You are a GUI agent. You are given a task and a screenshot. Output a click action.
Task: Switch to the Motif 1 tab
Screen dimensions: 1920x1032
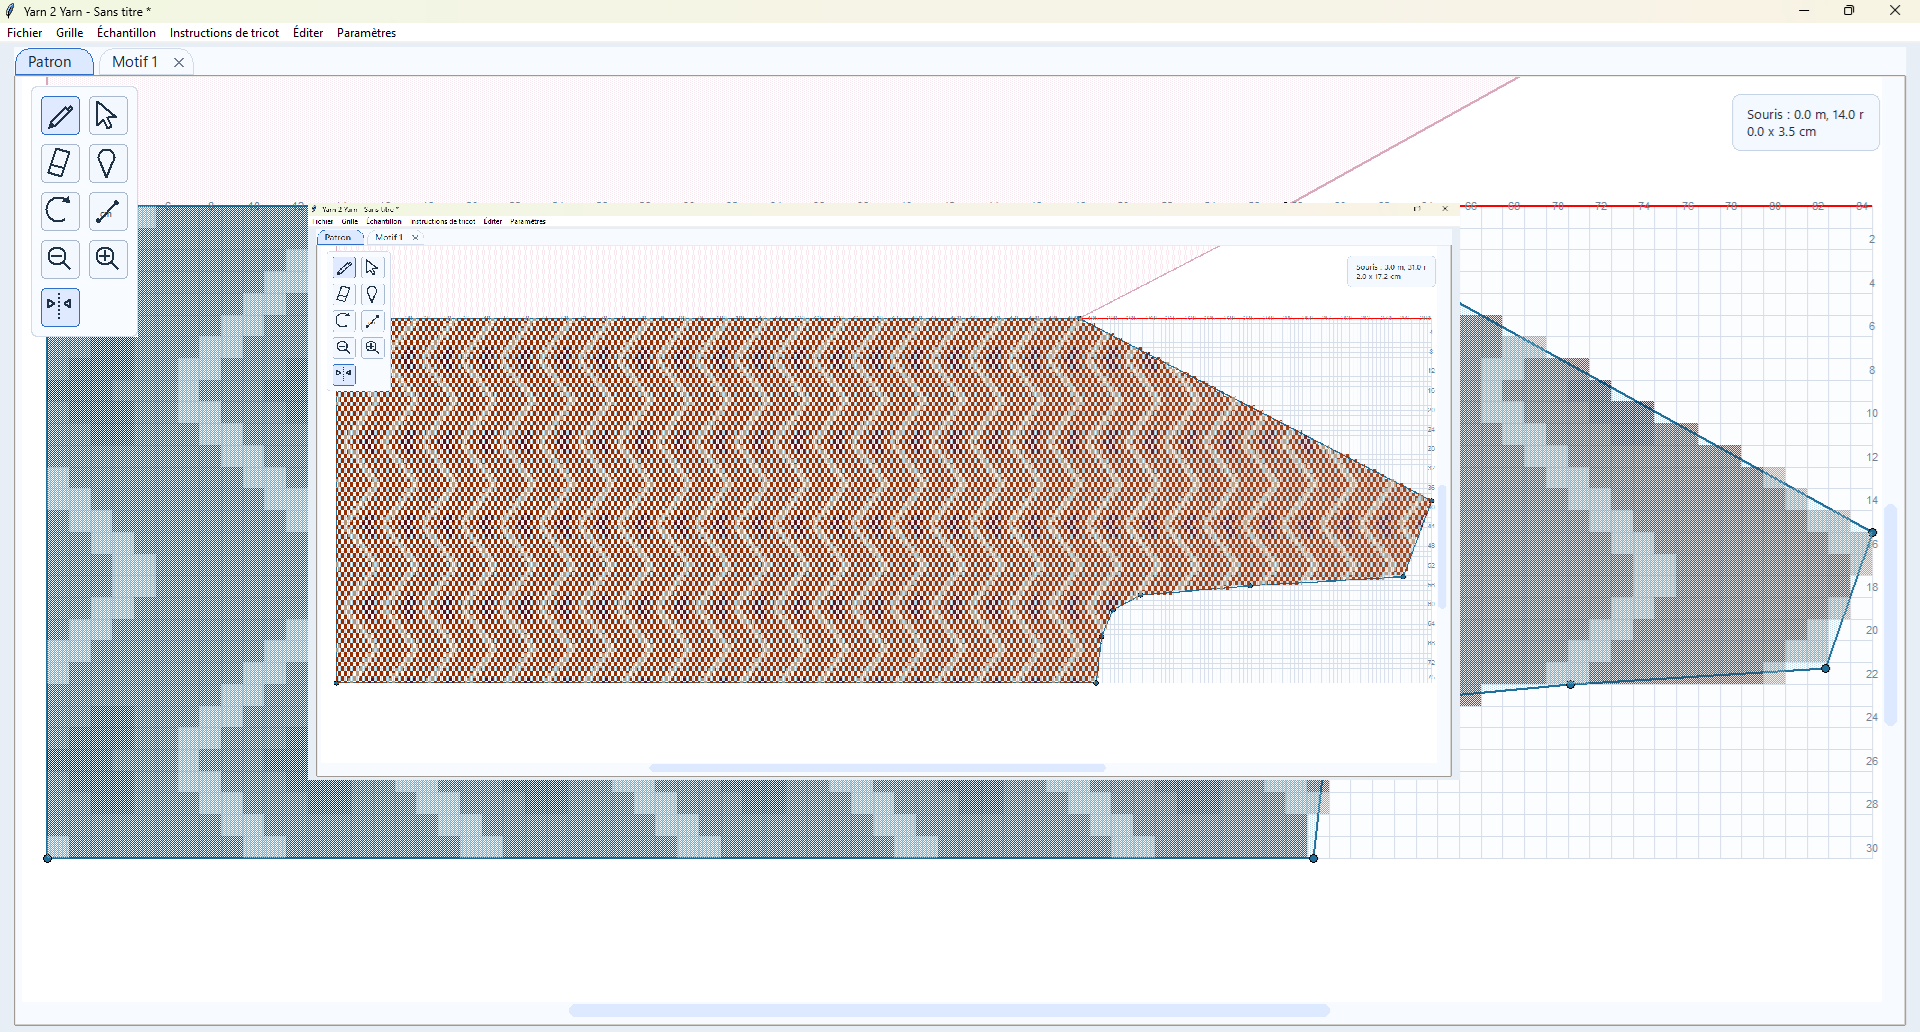[135, 62]
